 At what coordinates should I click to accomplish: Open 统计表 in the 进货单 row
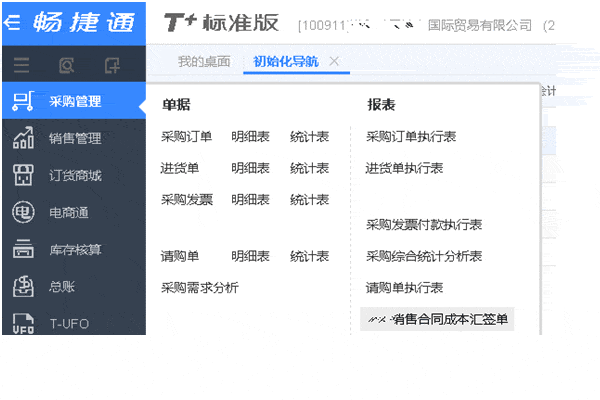309,168
